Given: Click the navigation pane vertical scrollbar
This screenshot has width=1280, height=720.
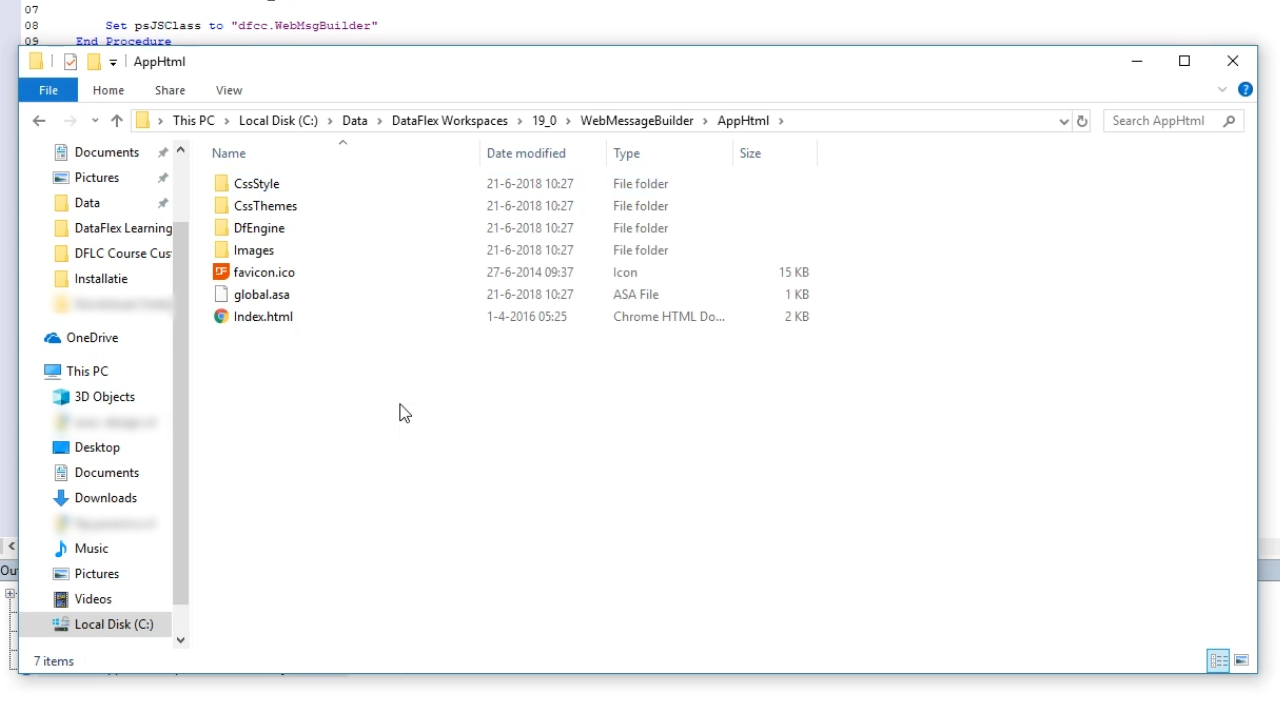Looking at the screenshot, I should (x=181, y=400).
